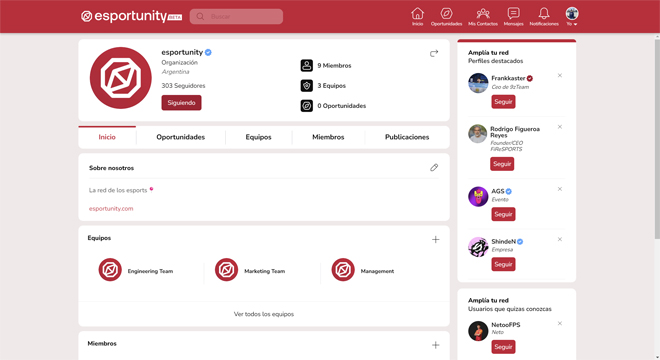Add a team with Equipos plus icon
Viewport: 660px width, 360px height.
point(436,240)
